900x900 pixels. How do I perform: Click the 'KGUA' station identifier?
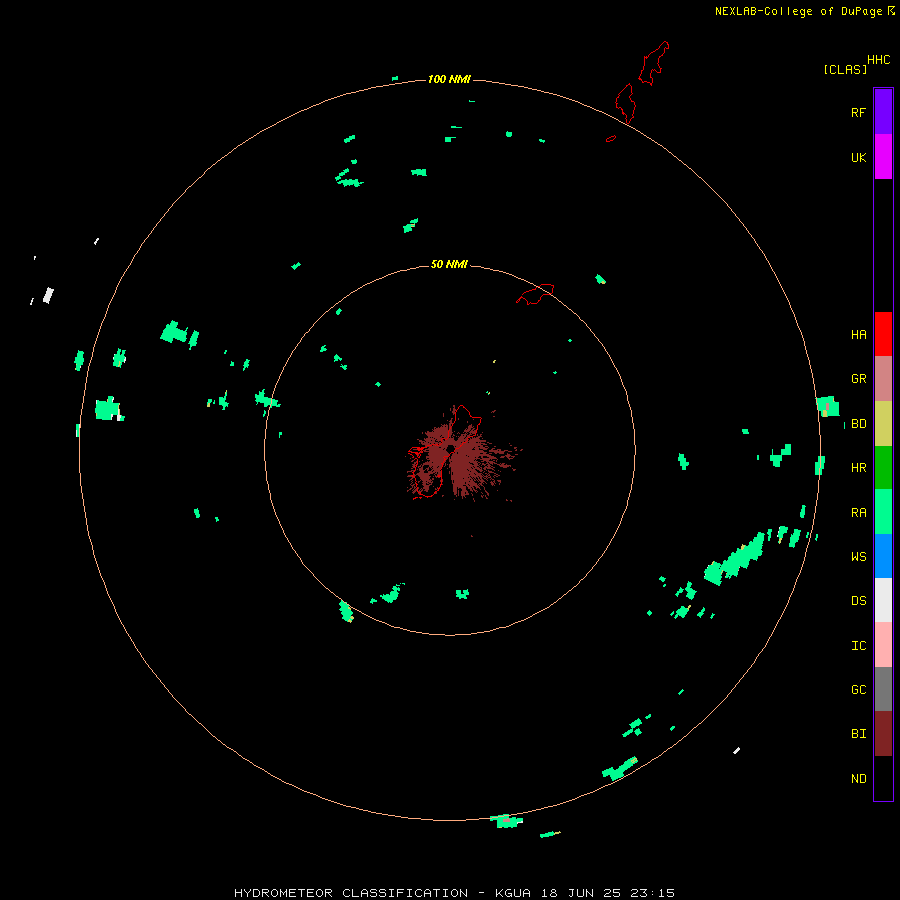(513, 893)
